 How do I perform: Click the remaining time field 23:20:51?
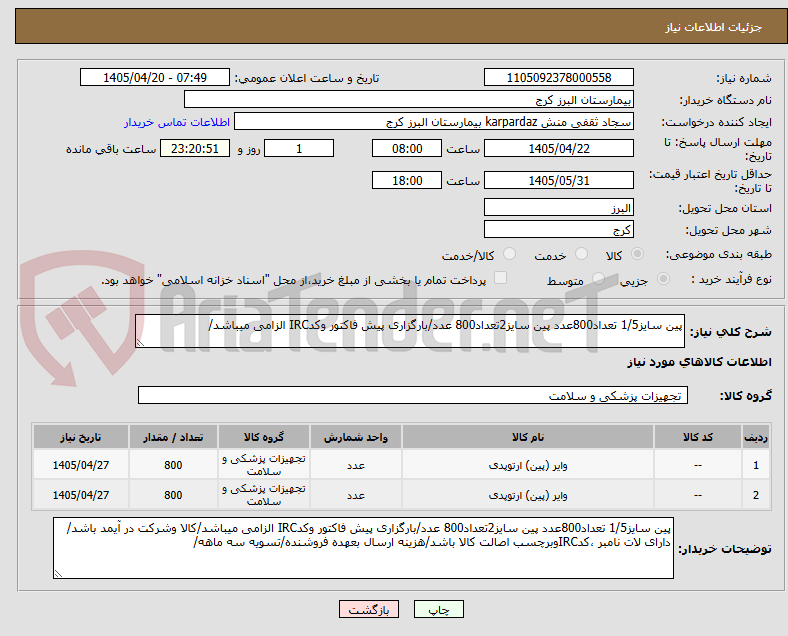tap(194, 149)
